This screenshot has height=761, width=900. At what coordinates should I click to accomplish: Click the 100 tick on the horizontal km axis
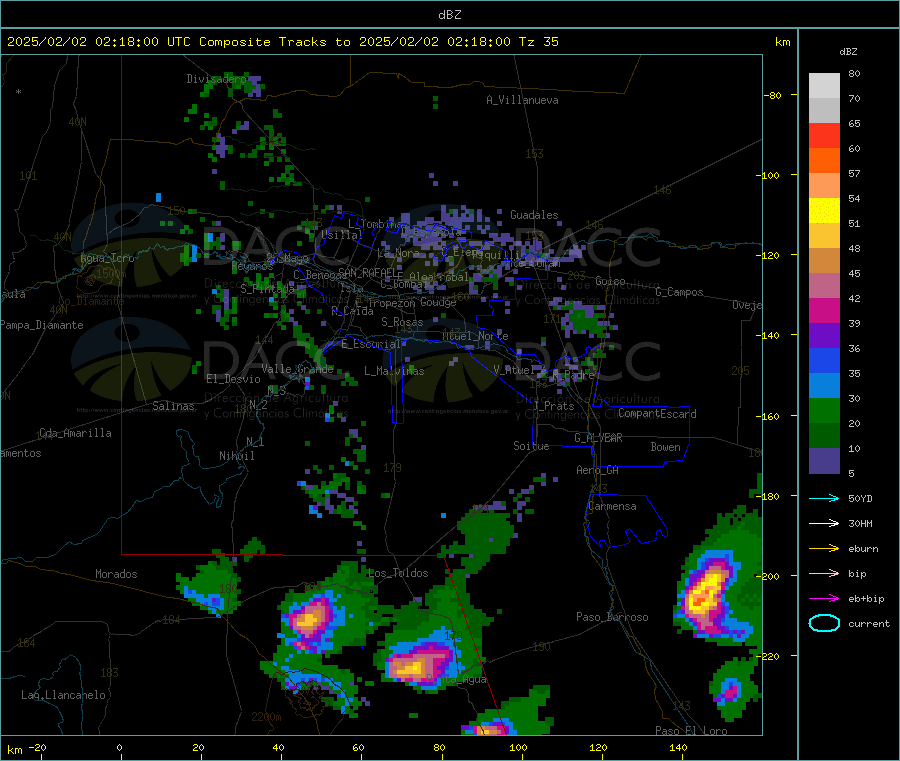[518, 747]
